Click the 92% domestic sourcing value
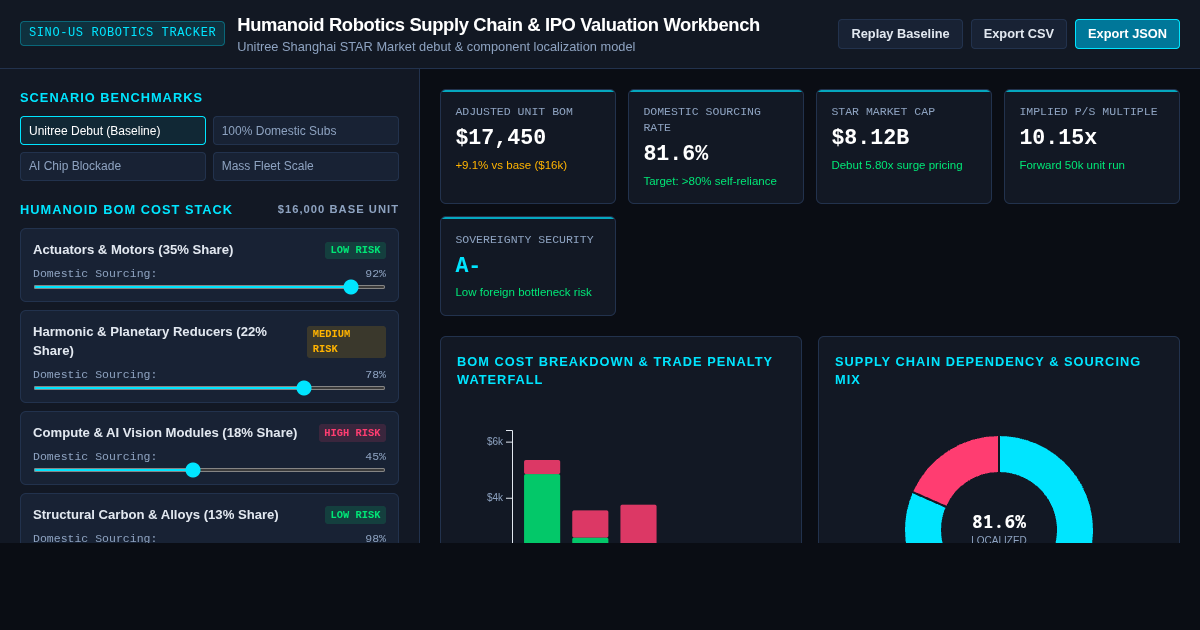 375,274
